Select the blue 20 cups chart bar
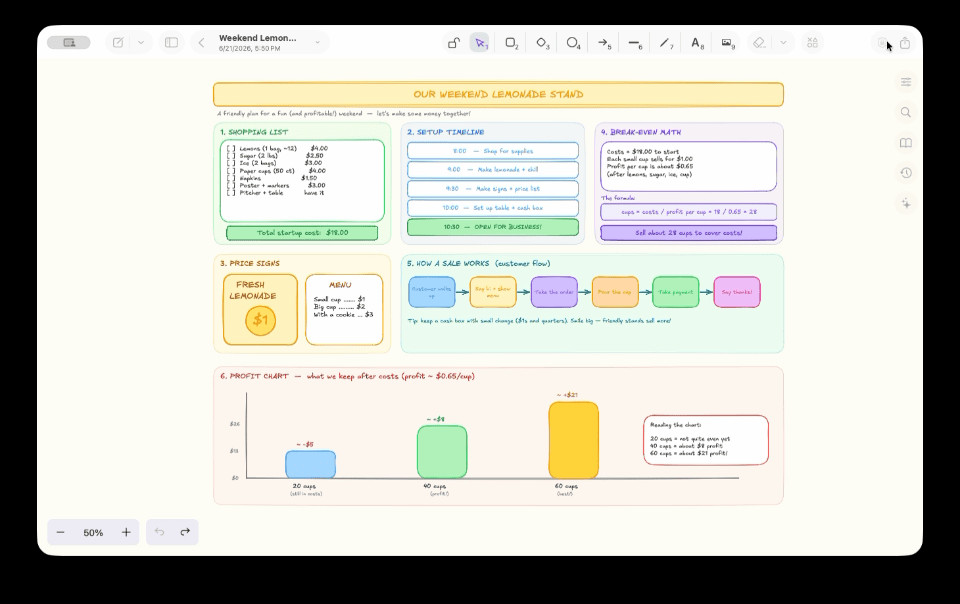The image size is (960, 604). coord(310,464)
